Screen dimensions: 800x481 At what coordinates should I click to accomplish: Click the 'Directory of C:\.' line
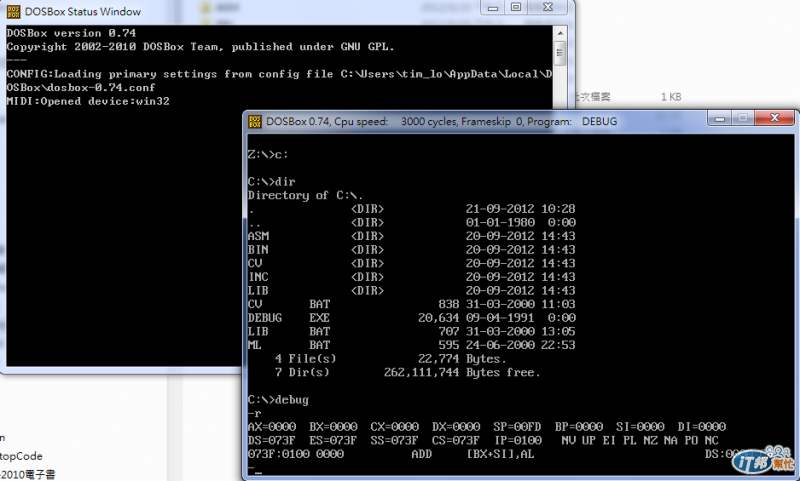point(305,195)
